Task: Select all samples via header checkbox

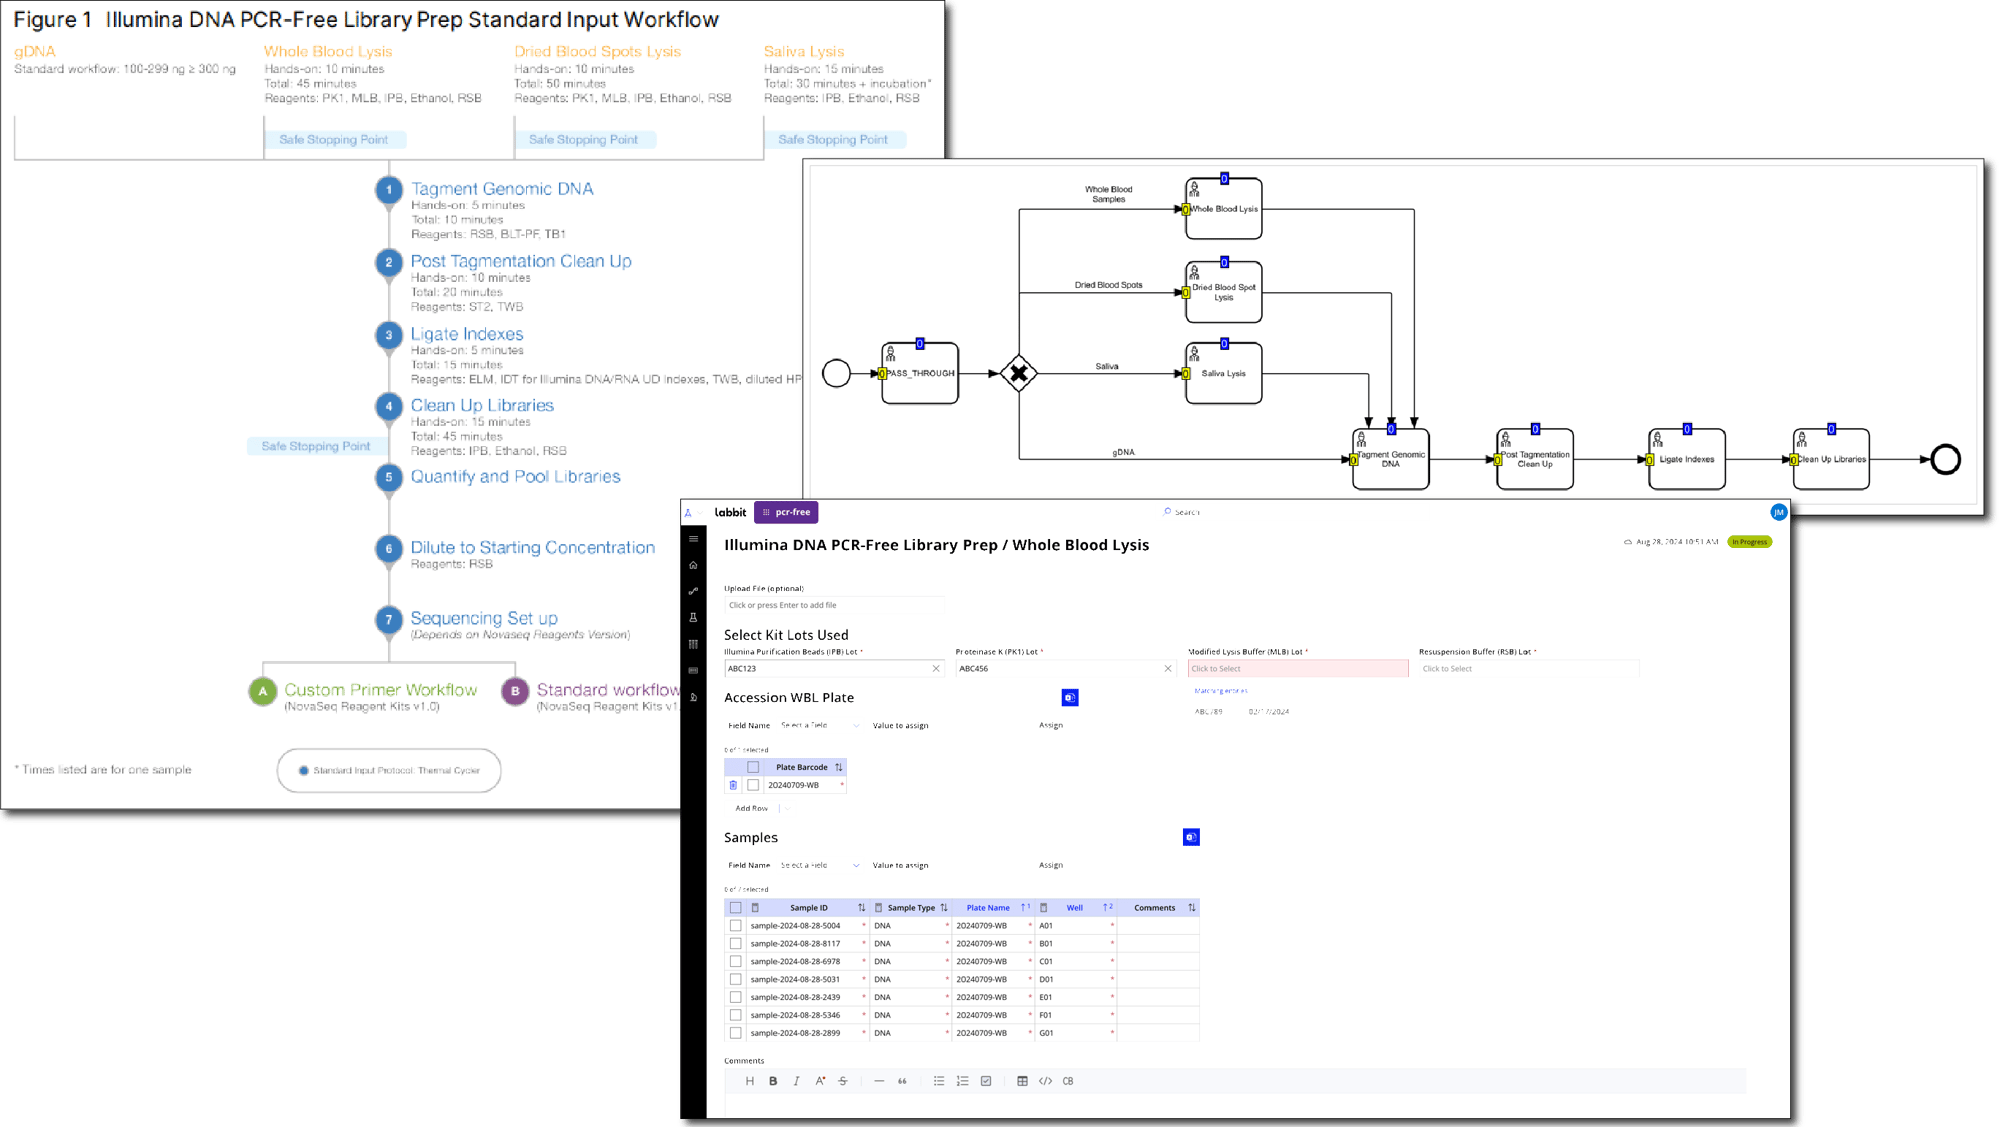Action: coord(736,908)
